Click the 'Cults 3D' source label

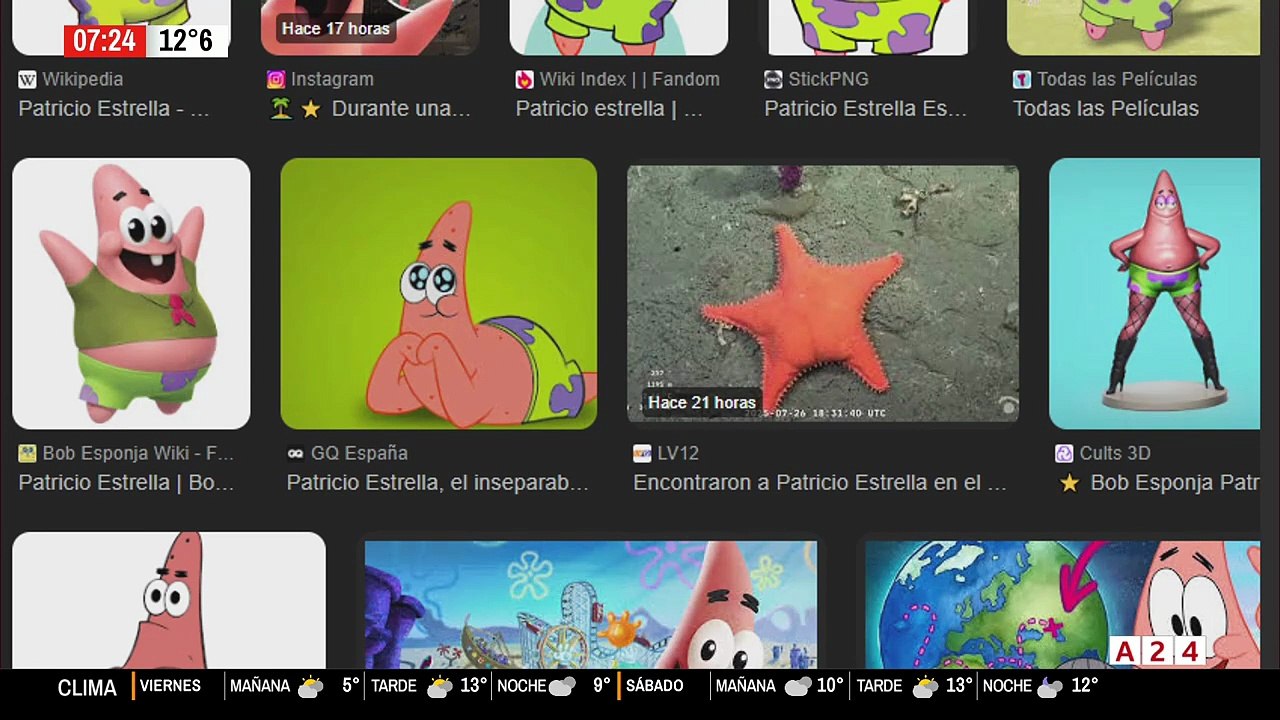pyautogui.click(x=1114, y=453)
